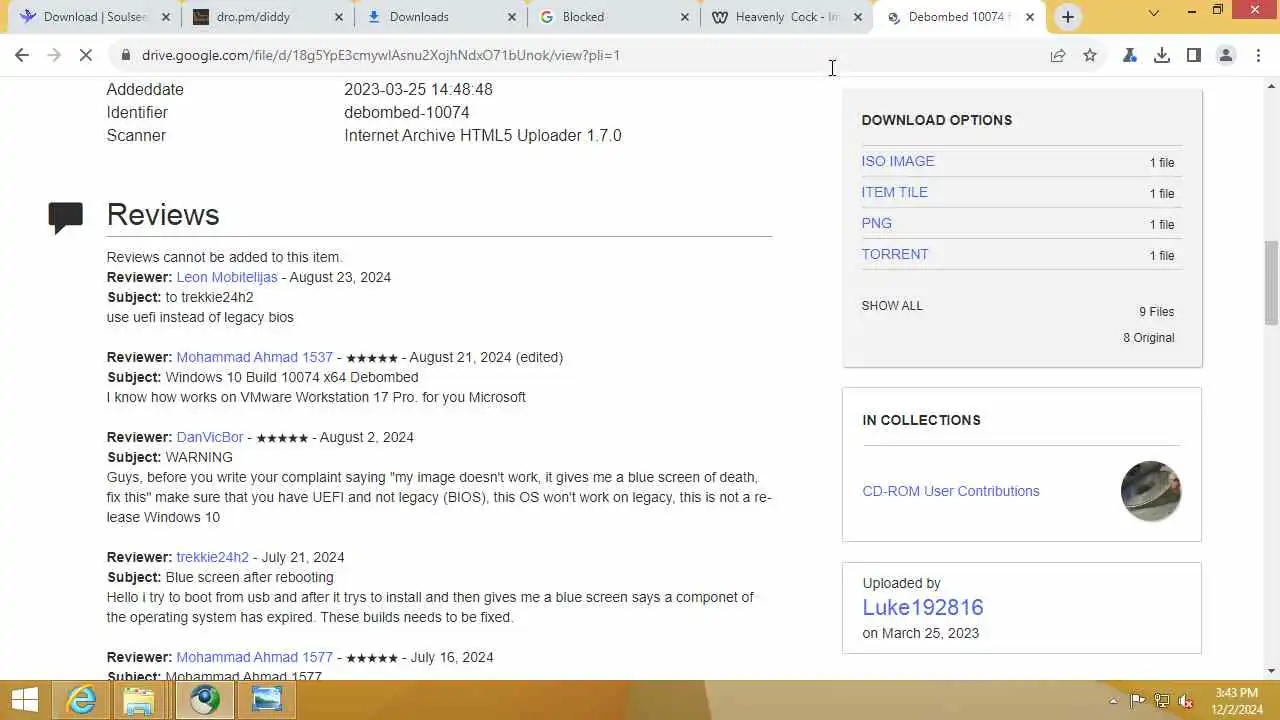Open the ISO IMAGE download option

[x=898, y=161]
